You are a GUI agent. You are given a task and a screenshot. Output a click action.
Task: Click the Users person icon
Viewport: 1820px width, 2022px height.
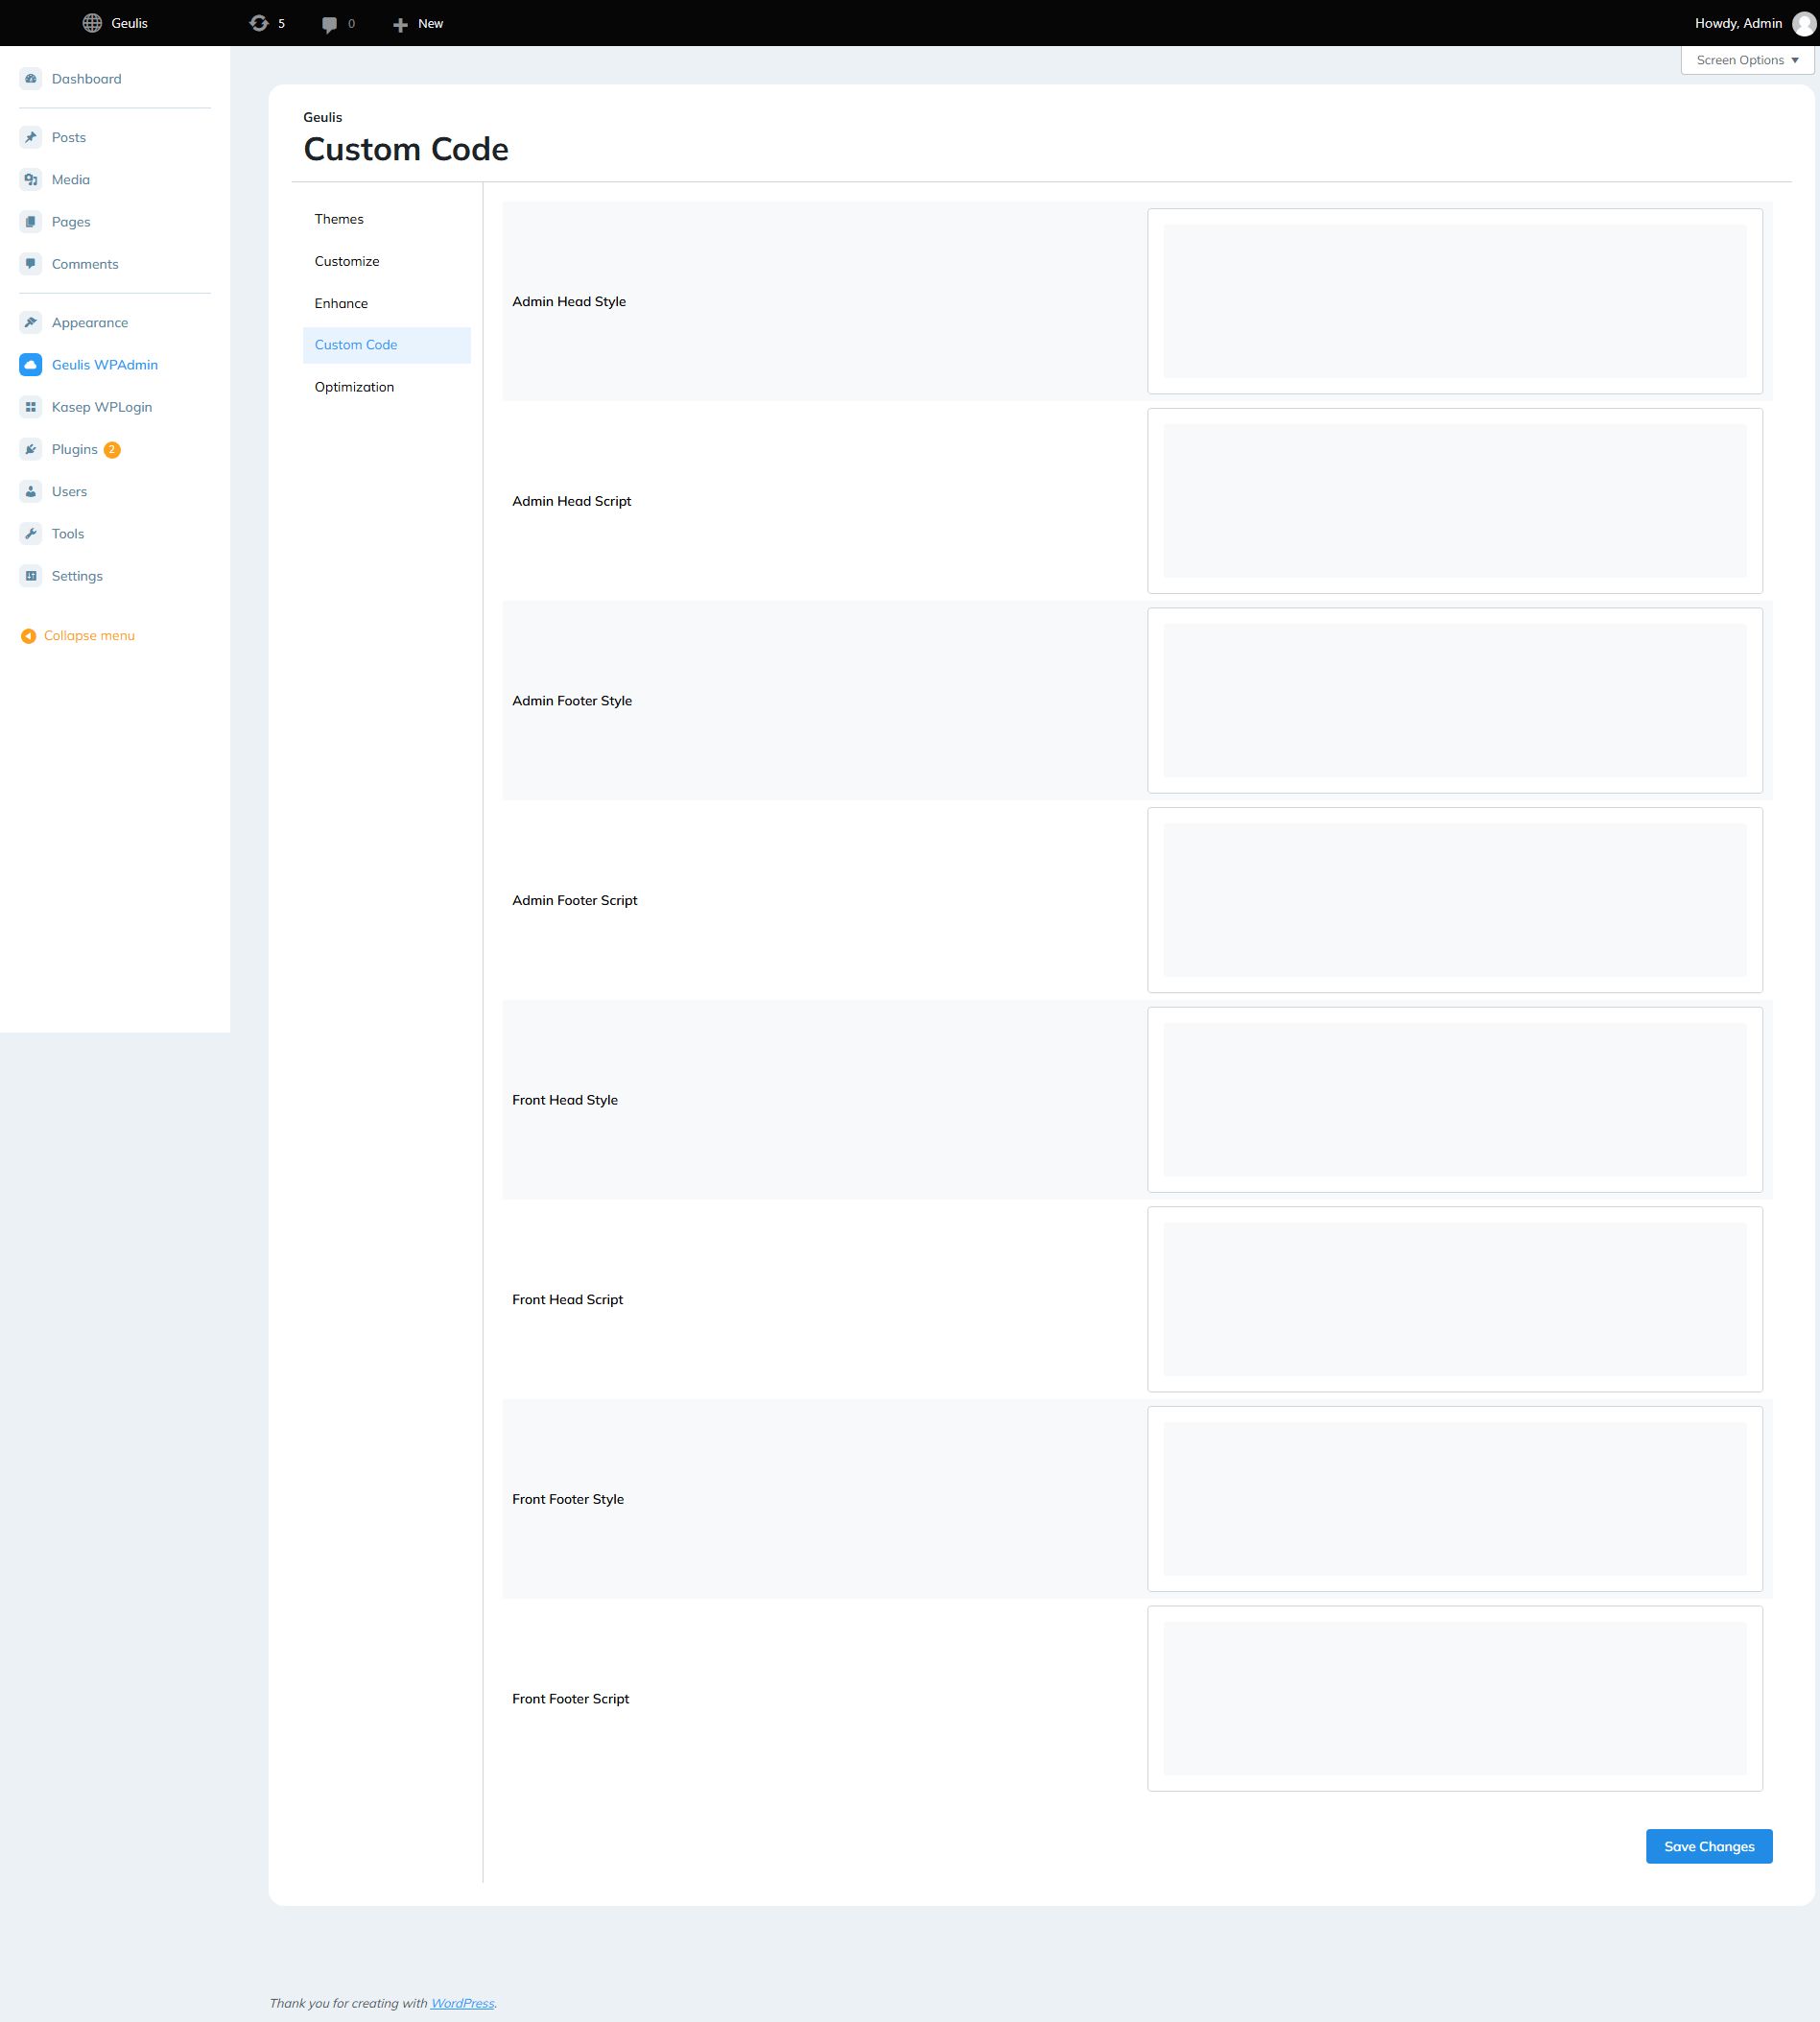pyautogui.click(x=31, y=491)
